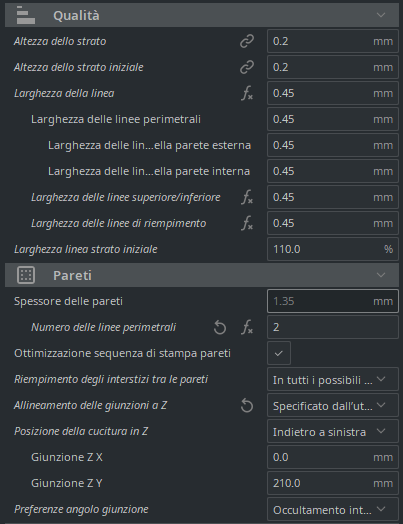Revert Allineamento delle giunzioni a Z setting
The width and height of the screenshot is (403, 524).
click(x=247, y=406)
